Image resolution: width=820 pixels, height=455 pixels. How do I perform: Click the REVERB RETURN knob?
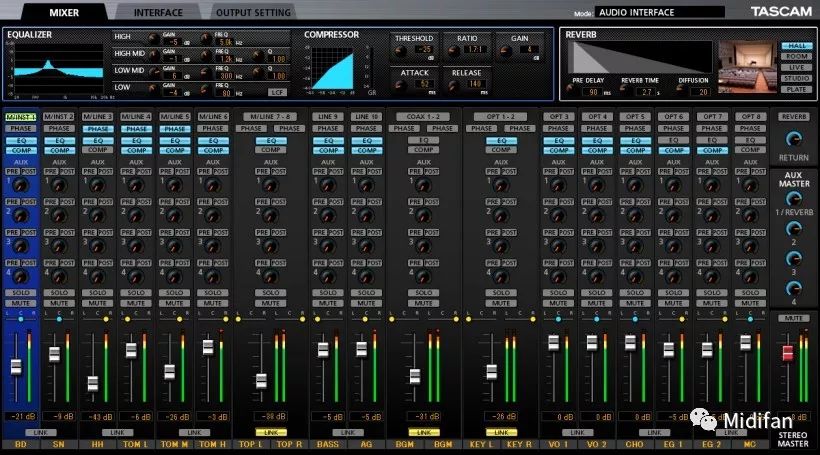pos(793,139)
